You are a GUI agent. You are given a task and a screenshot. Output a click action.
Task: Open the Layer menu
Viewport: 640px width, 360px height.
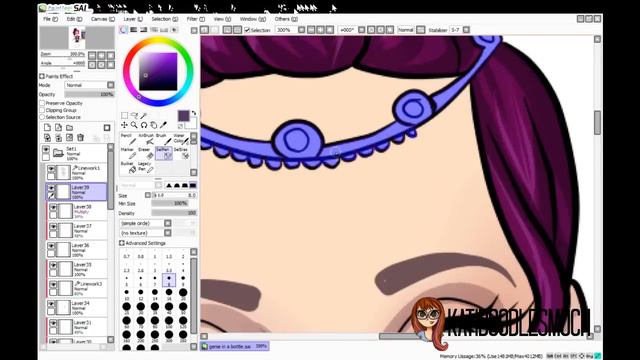[133, 19]
